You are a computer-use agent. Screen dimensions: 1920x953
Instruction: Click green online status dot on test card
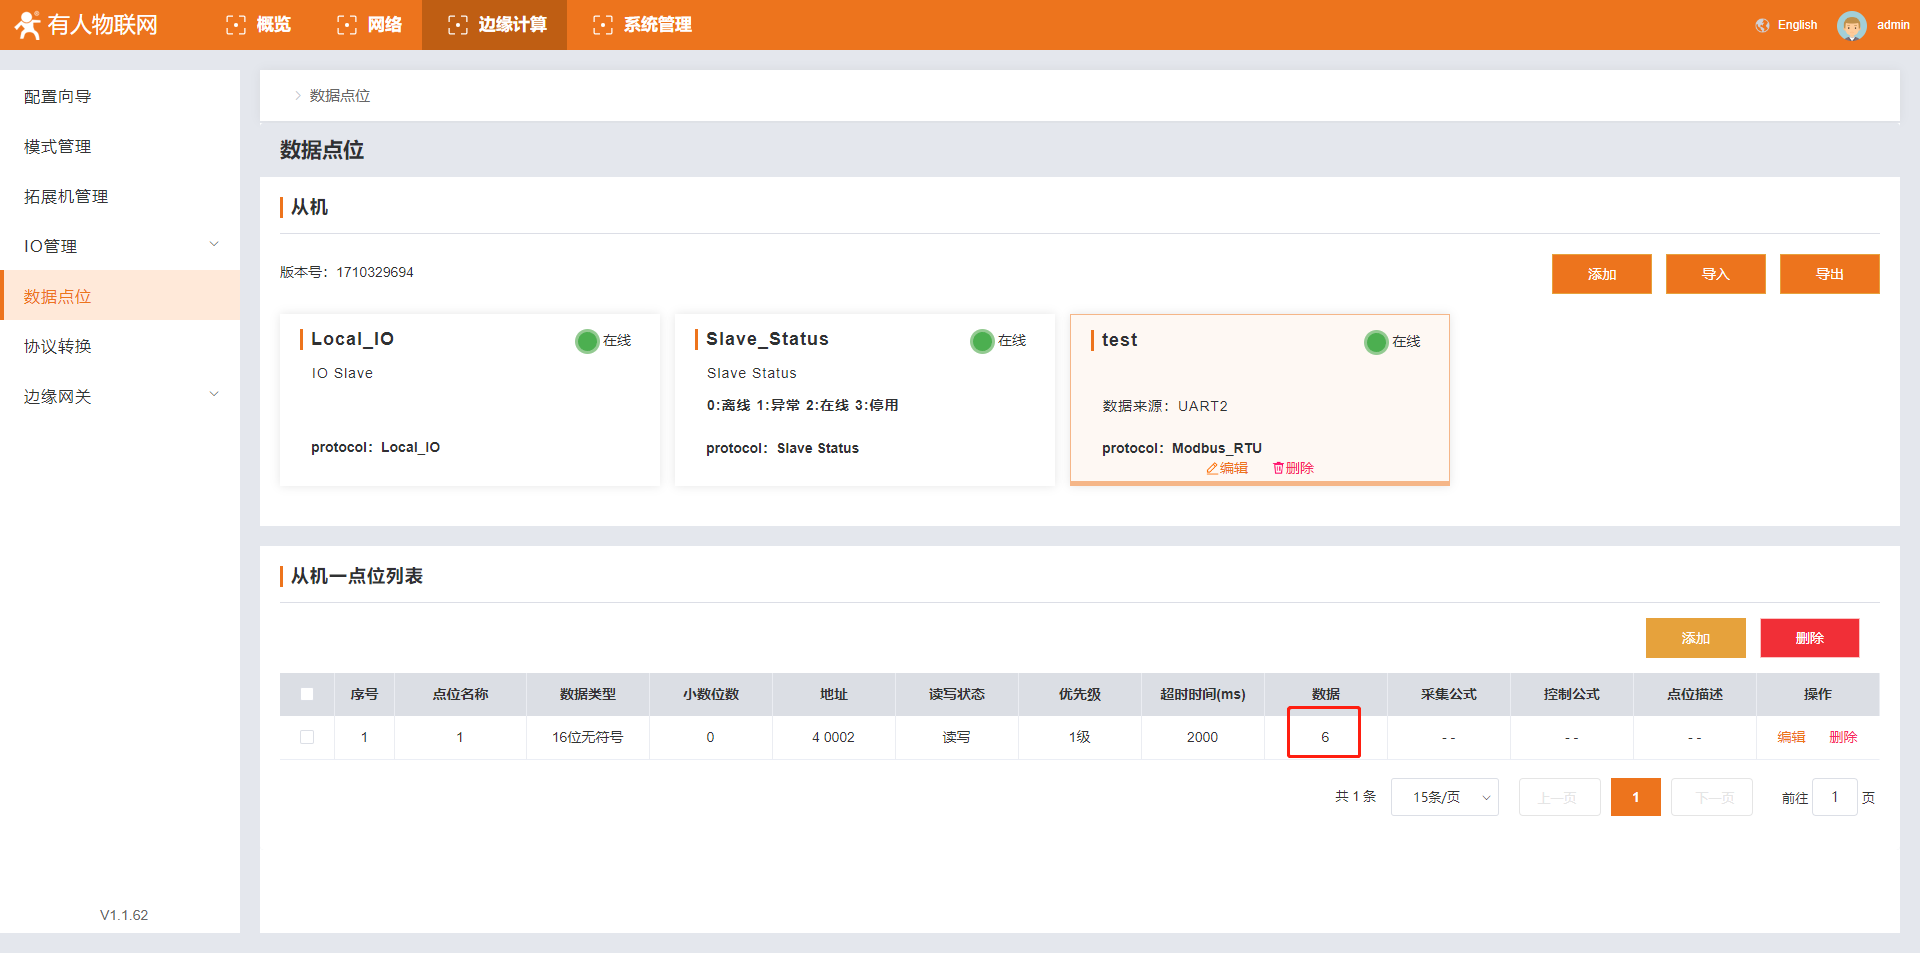pyautogui.click(x=1376, y=342)
